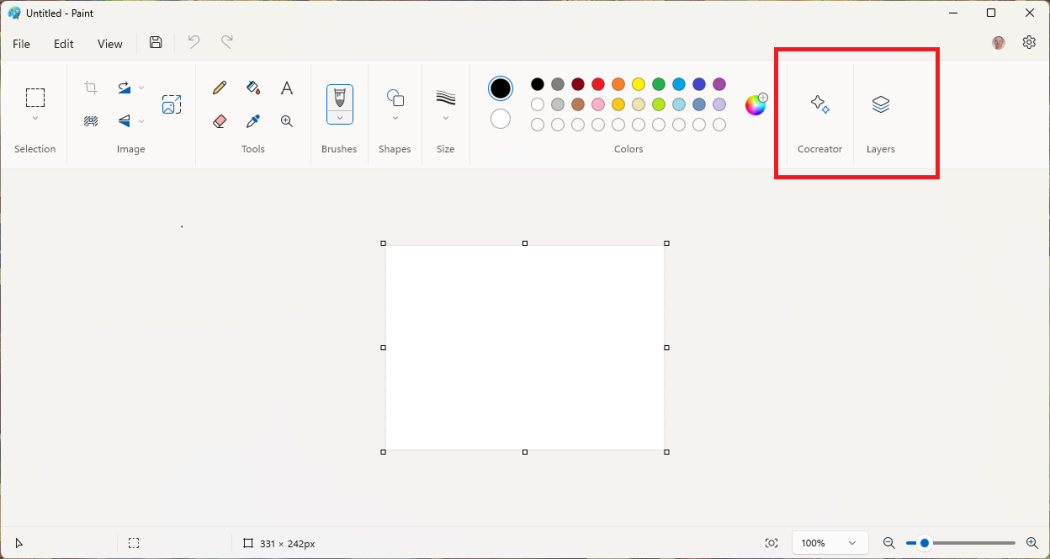1050x559 pixels.
Task: Select the Eraser tool
Action: click(x=220, y=121)
